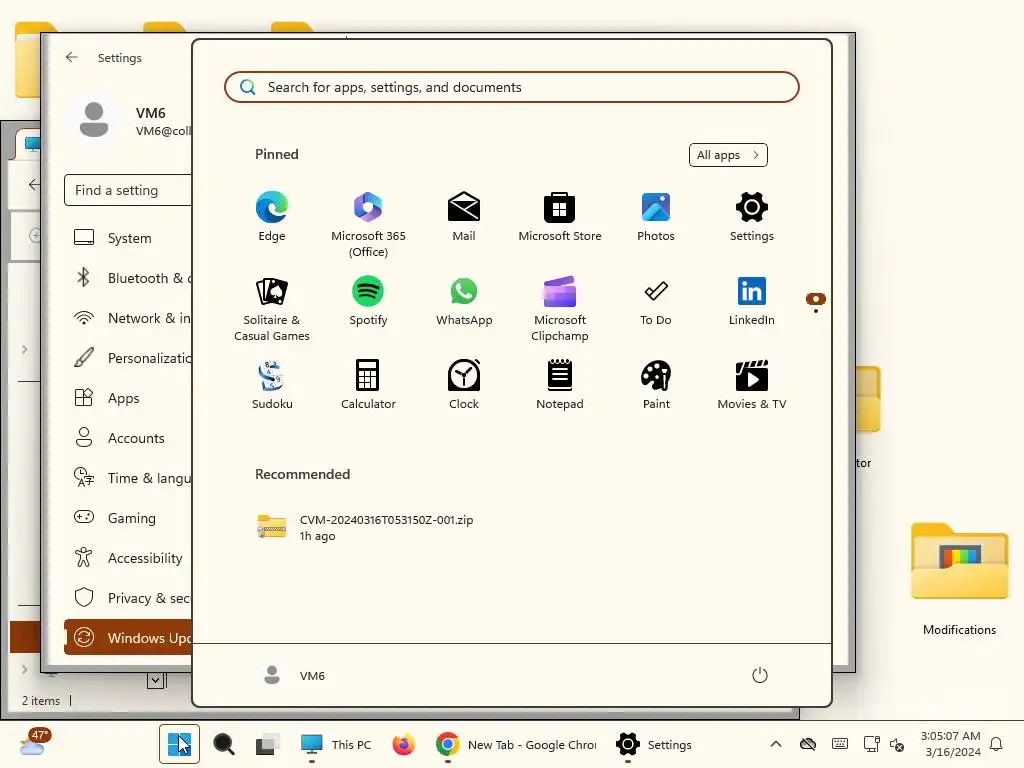Viewport: 1024px width, 768px height.
Task: Click dropdown arrow in File Explorer status area
Action: tap(155, 680)
